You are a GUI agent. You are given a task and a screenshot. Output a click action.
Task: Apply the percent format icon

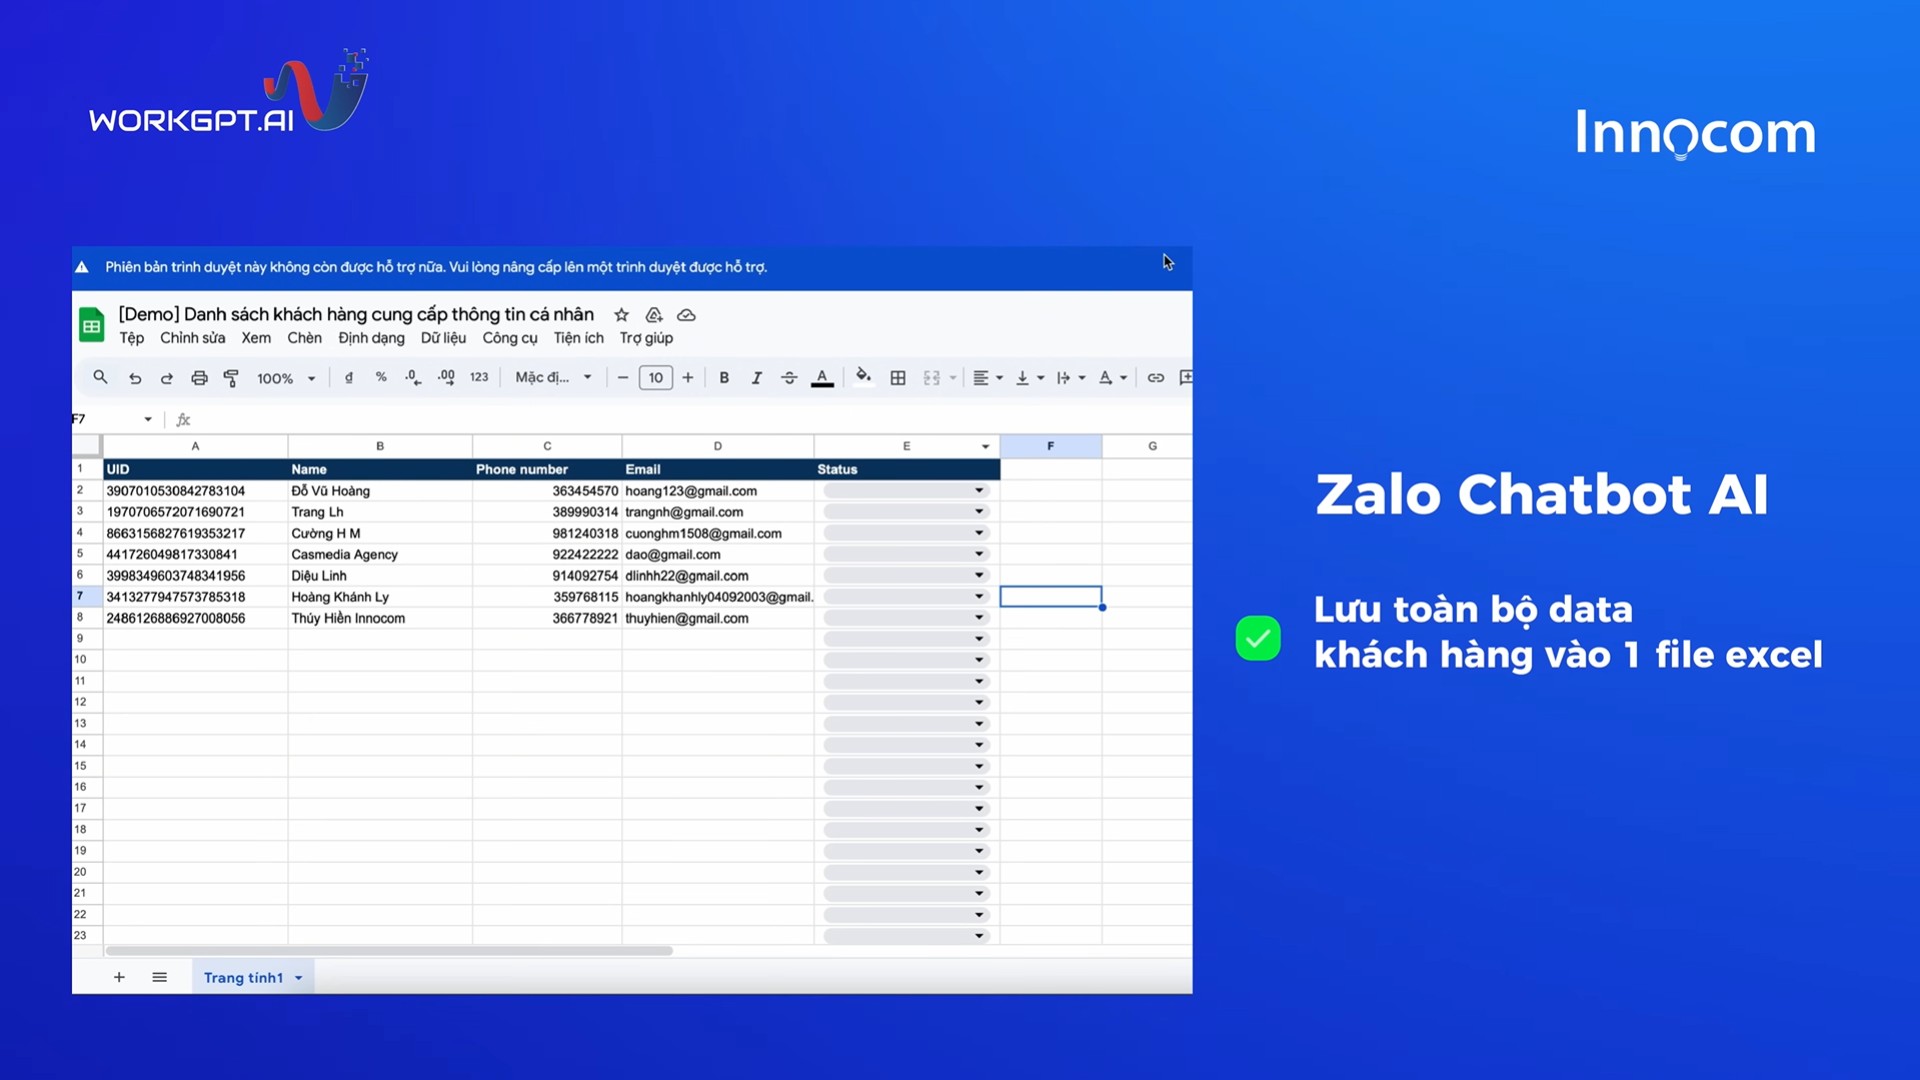[381, 377]
